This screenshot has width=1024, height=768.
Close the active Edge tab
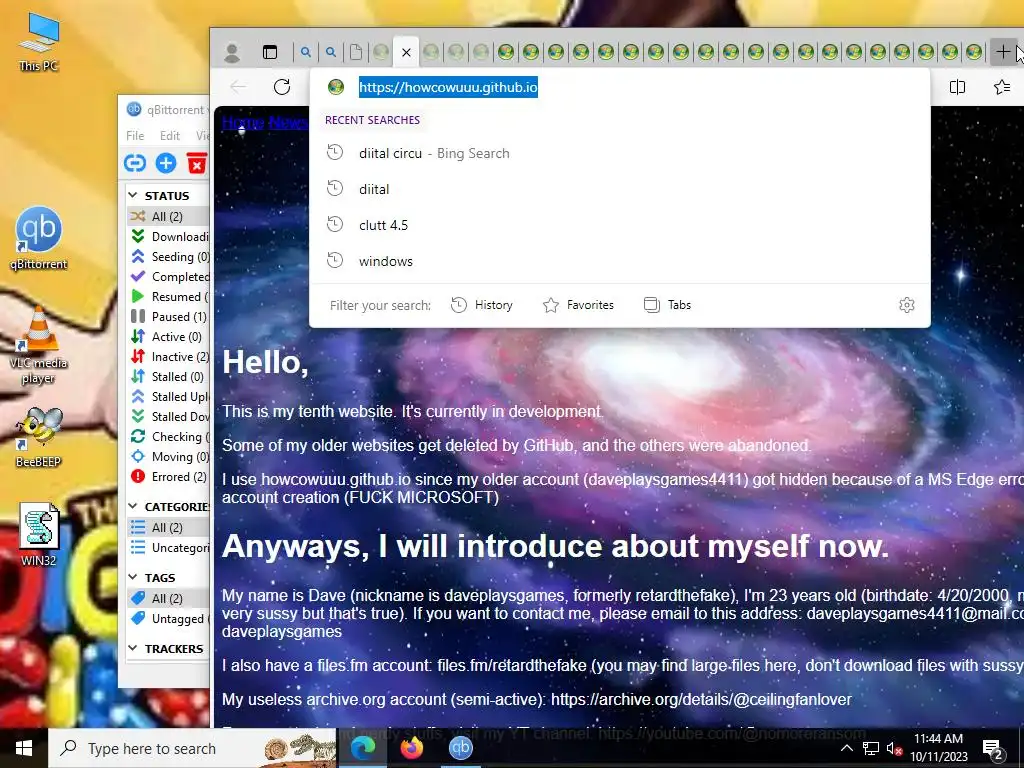click(x=406, y=52)
